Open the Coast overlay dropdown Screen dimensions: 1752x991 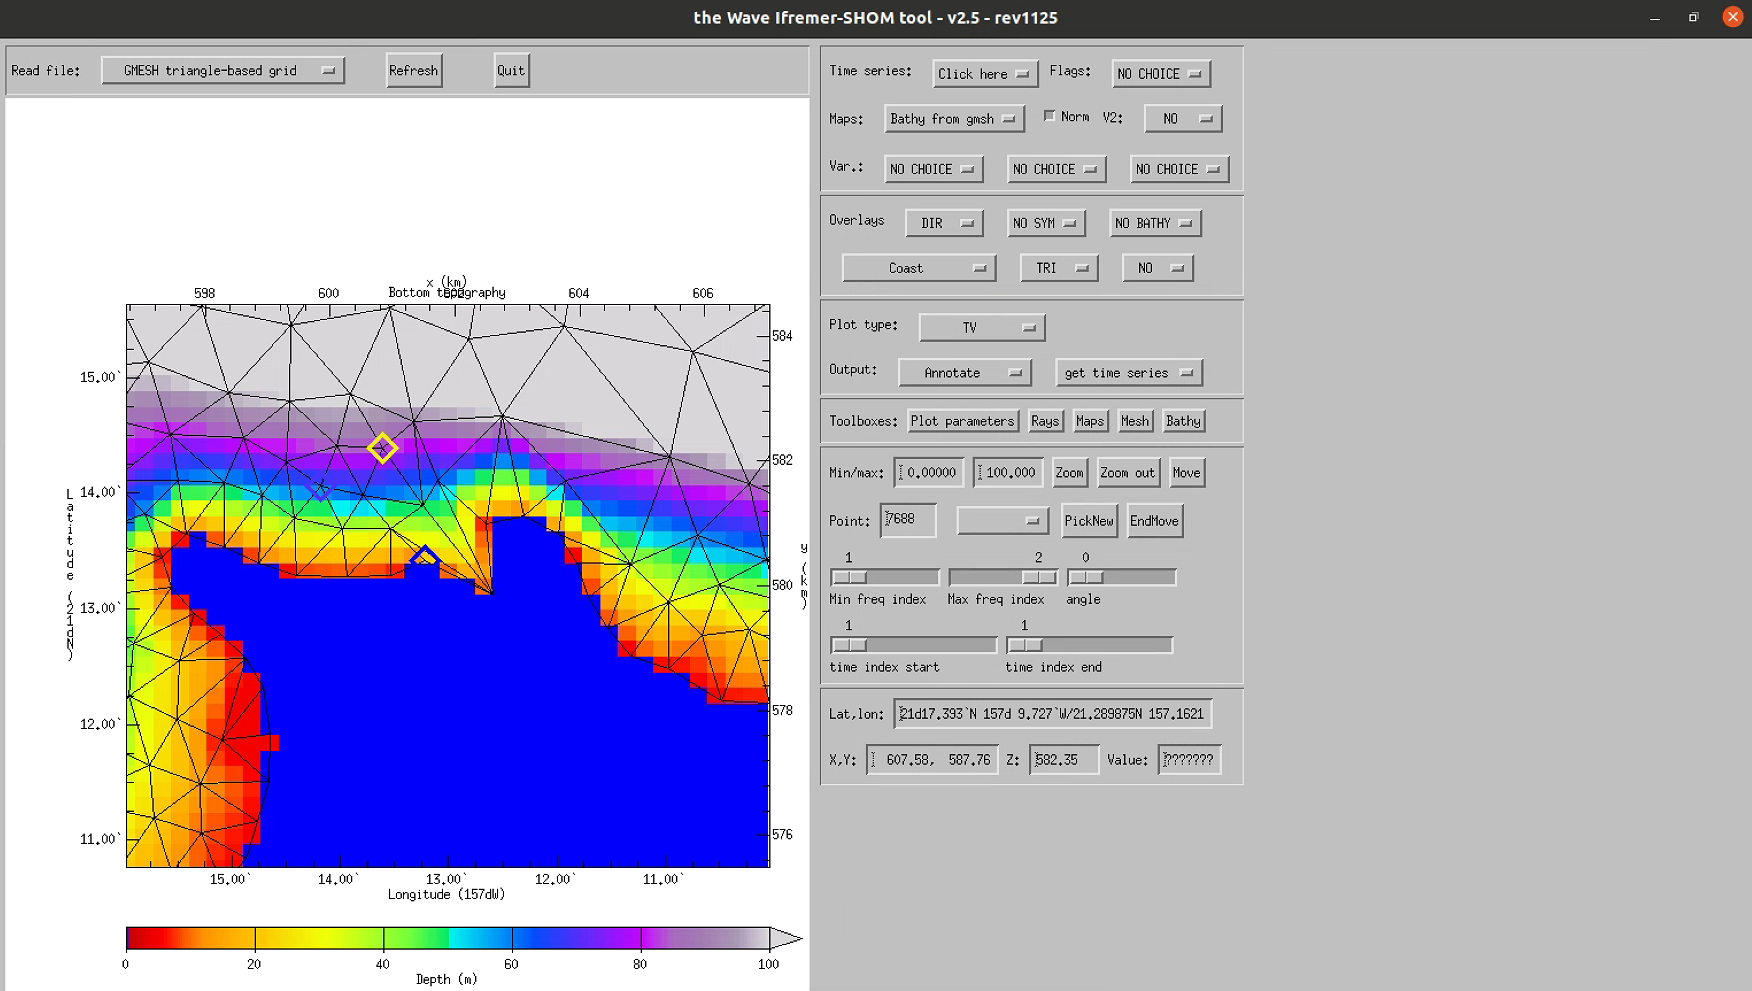(x=919, y=268)
